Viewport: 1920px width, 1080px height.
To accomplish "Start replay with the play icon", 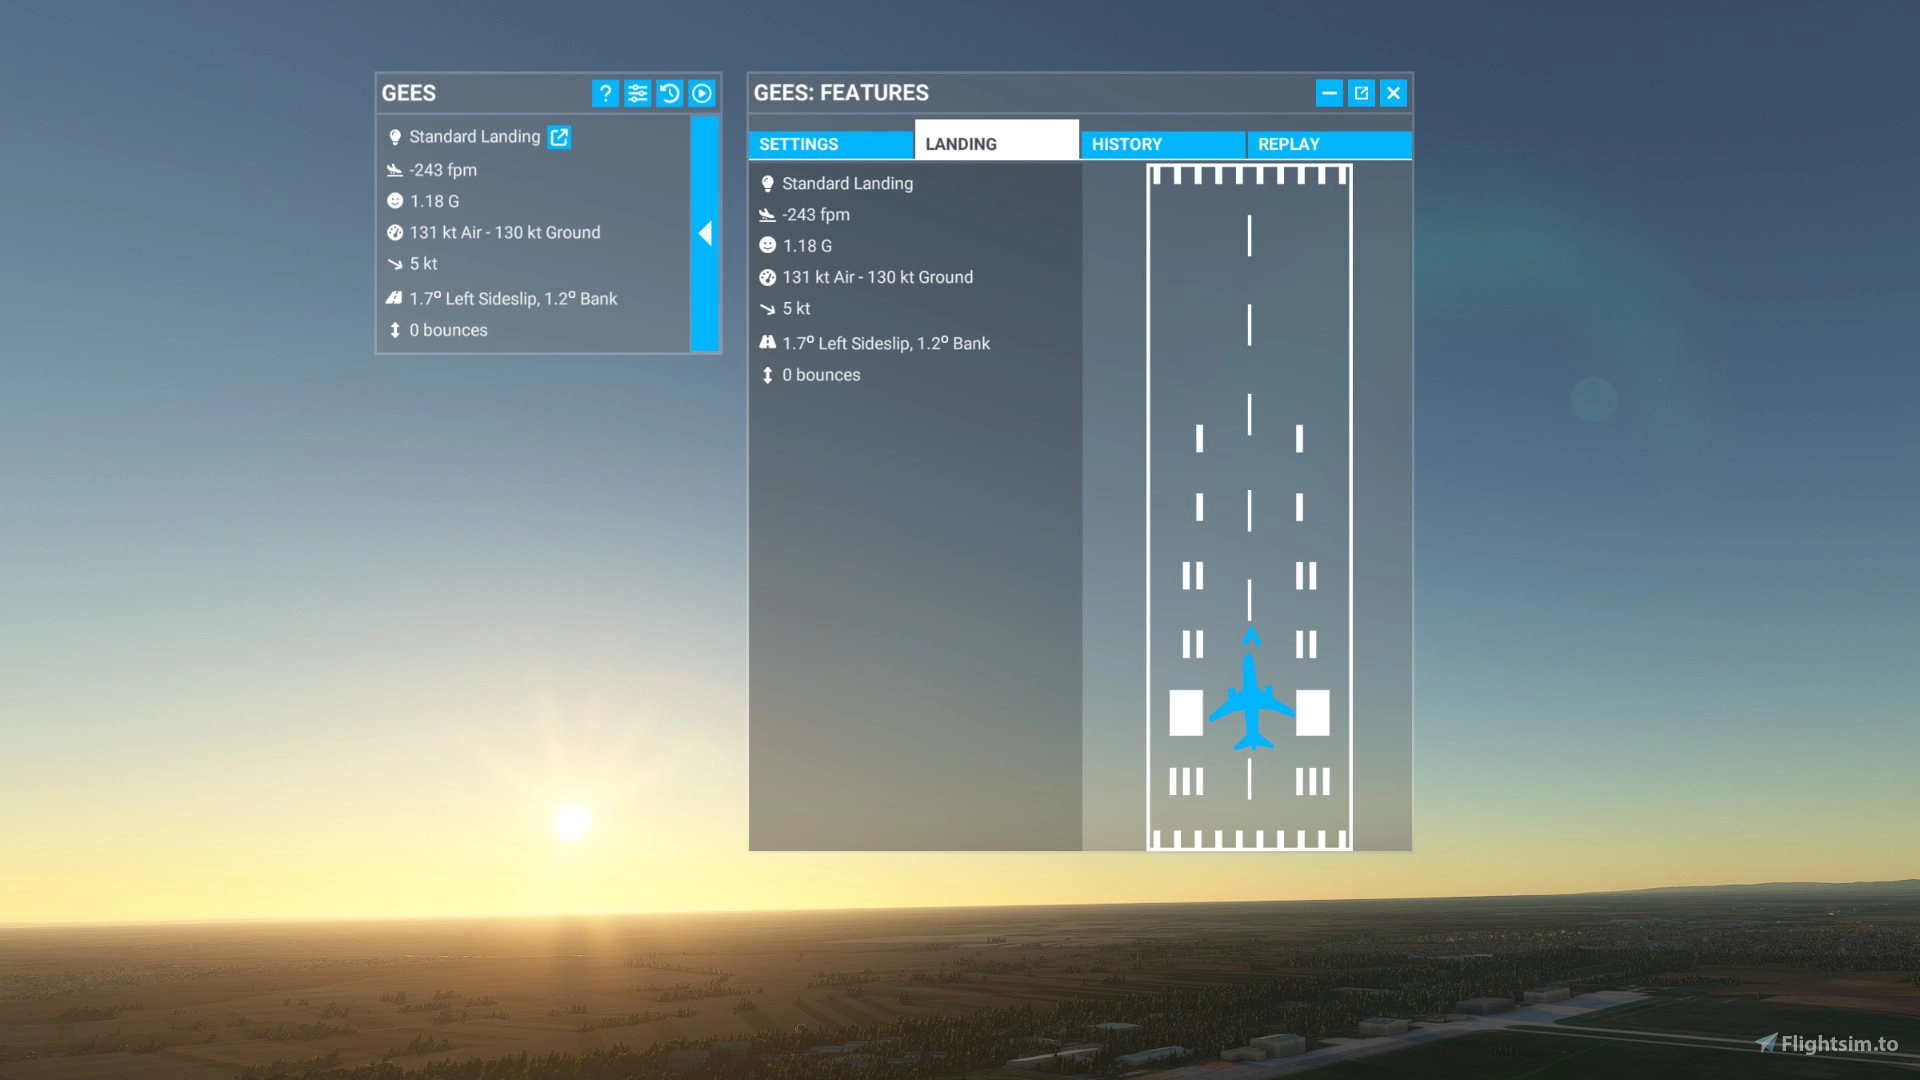I will click(x=702, y=93).
